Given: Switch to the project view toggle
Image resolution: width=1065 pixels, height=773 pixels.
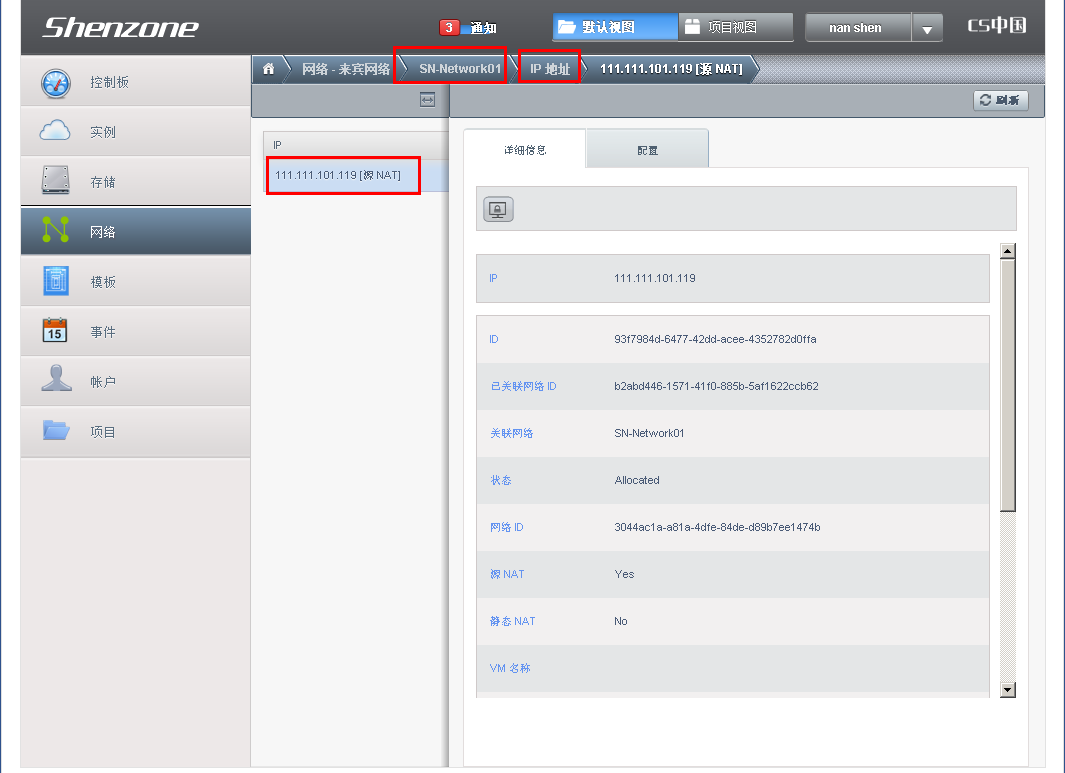Looking at the screenshot, I should (x=735, y=27).
